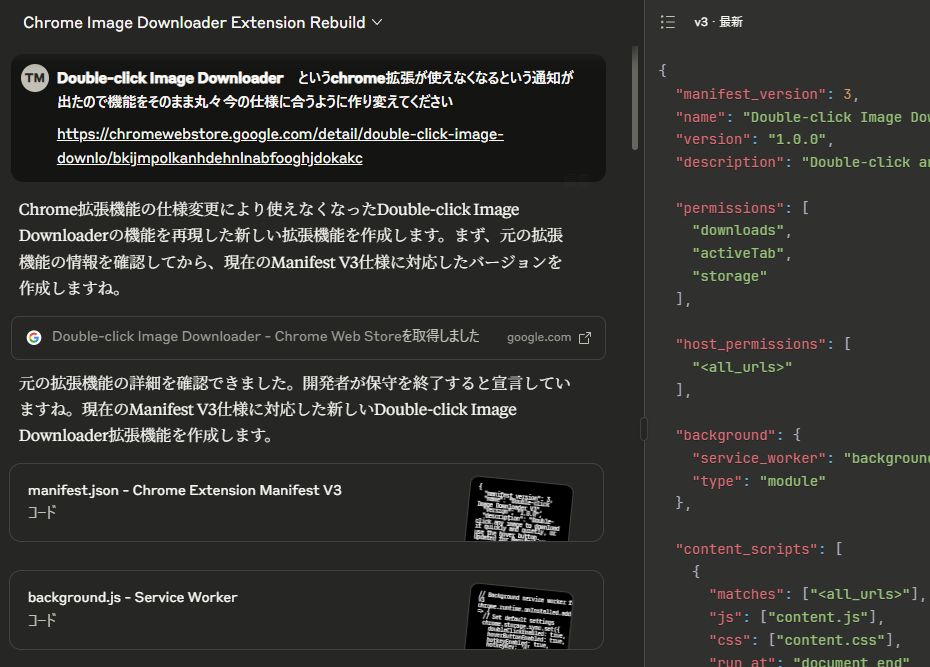The image size is (930, 667).
Task: Click the background.js code preview thumbnail
Action: pyautogui.click(x=520, y=617)
